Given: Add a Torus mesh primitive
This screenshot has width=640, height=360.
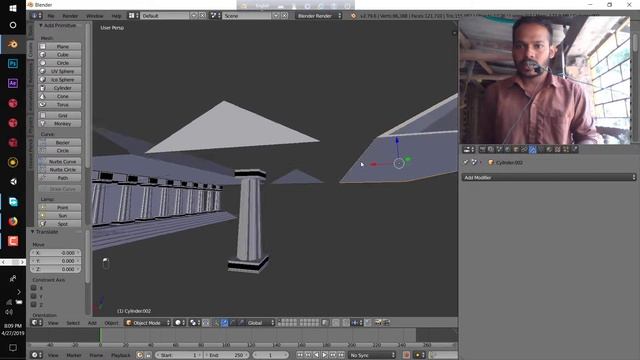Looking at the screenshot, I should click(x=60, y=104).
